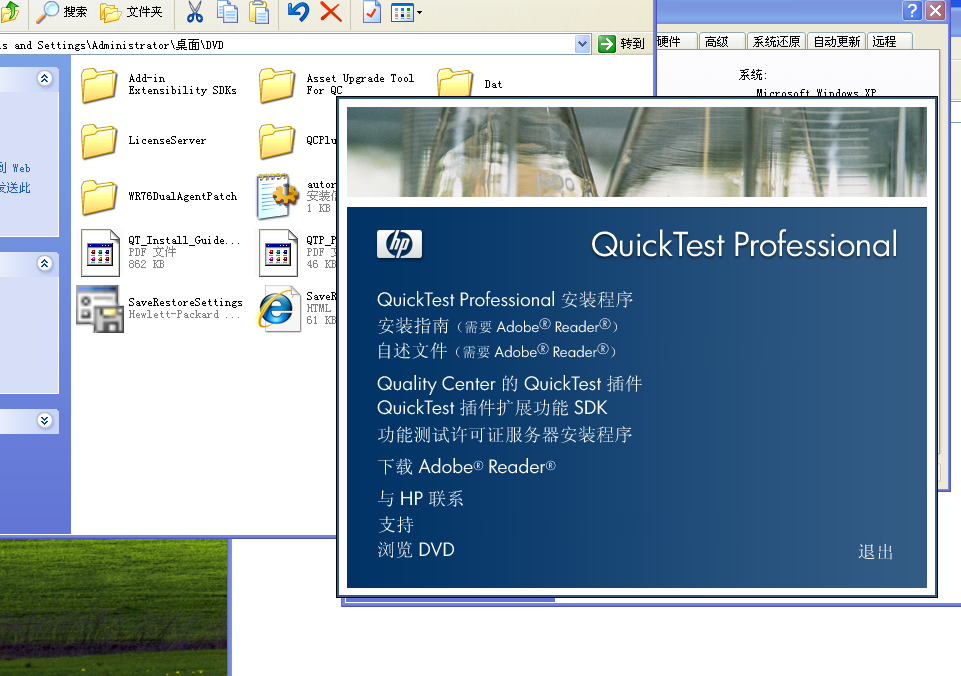Collapse the first task pane section chevron
The height and width of the screenshot is (676, 961).
click(44, 78)
